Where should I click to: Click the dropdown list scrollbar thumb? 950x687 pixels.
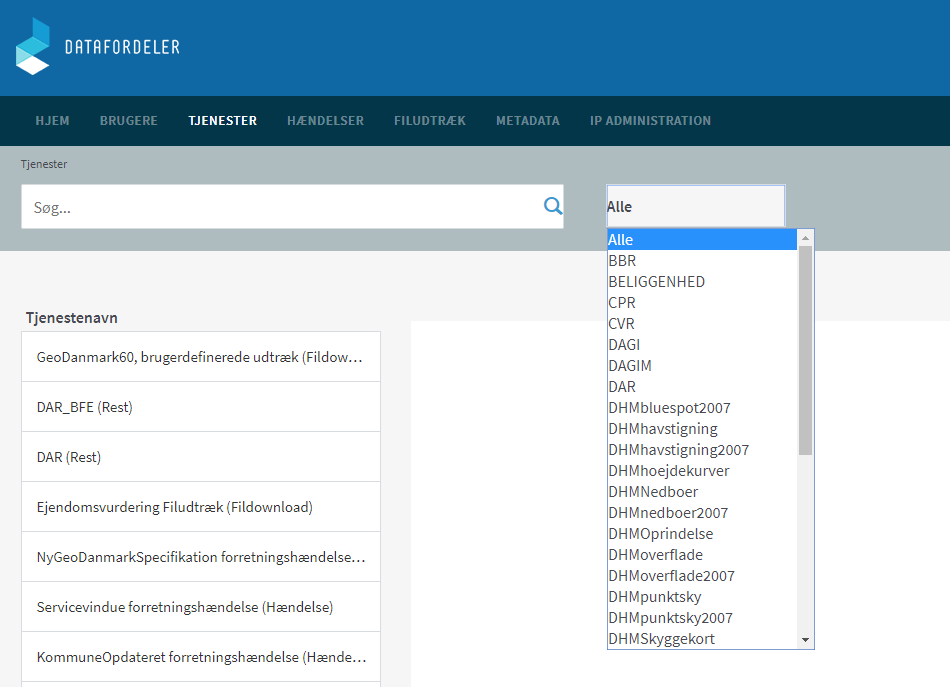(x=805, y=350)
